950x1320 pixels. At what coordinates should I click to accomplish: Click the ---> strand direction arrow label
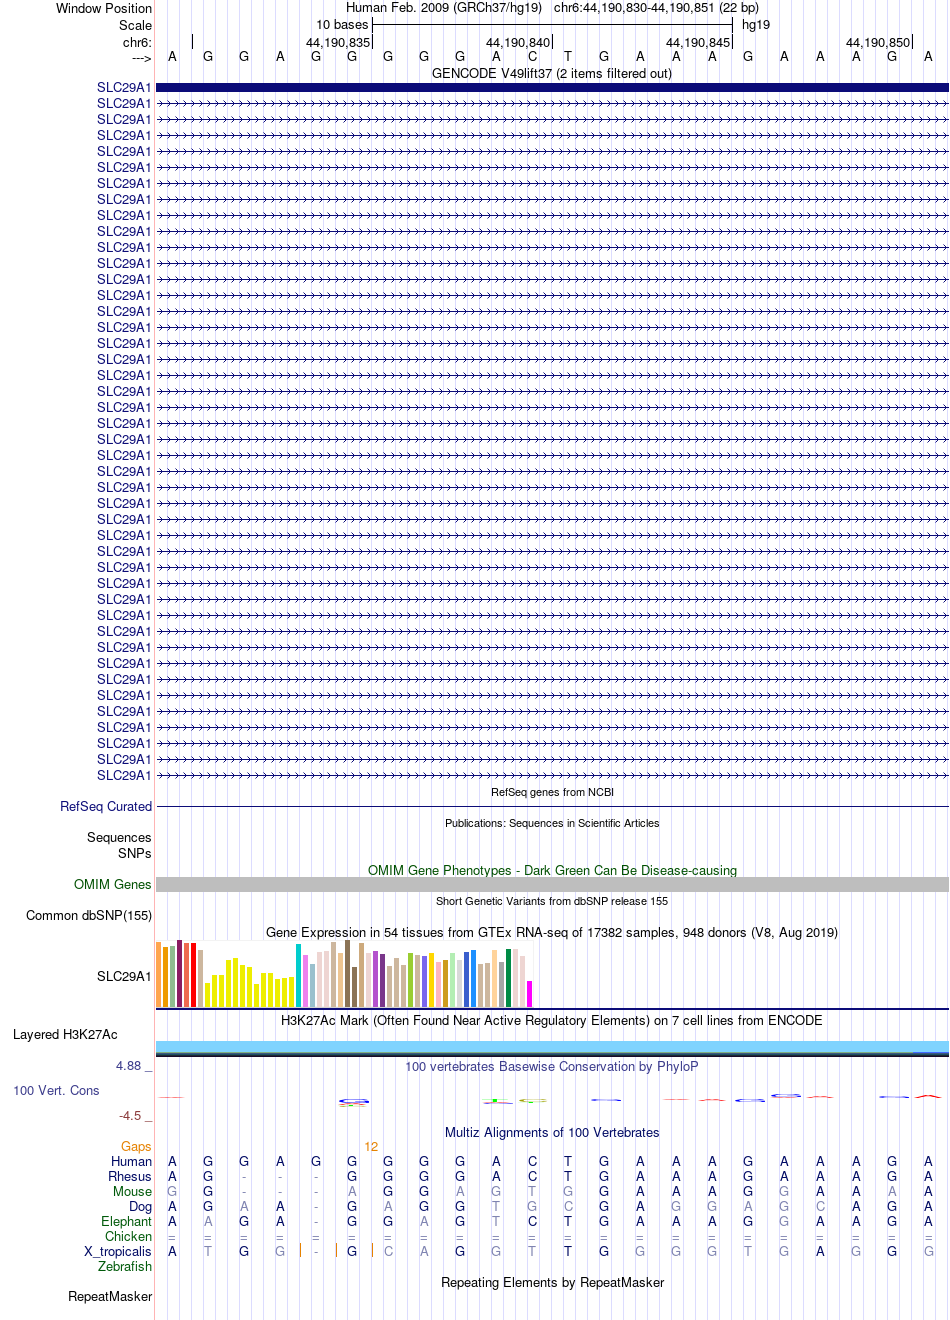141,59
